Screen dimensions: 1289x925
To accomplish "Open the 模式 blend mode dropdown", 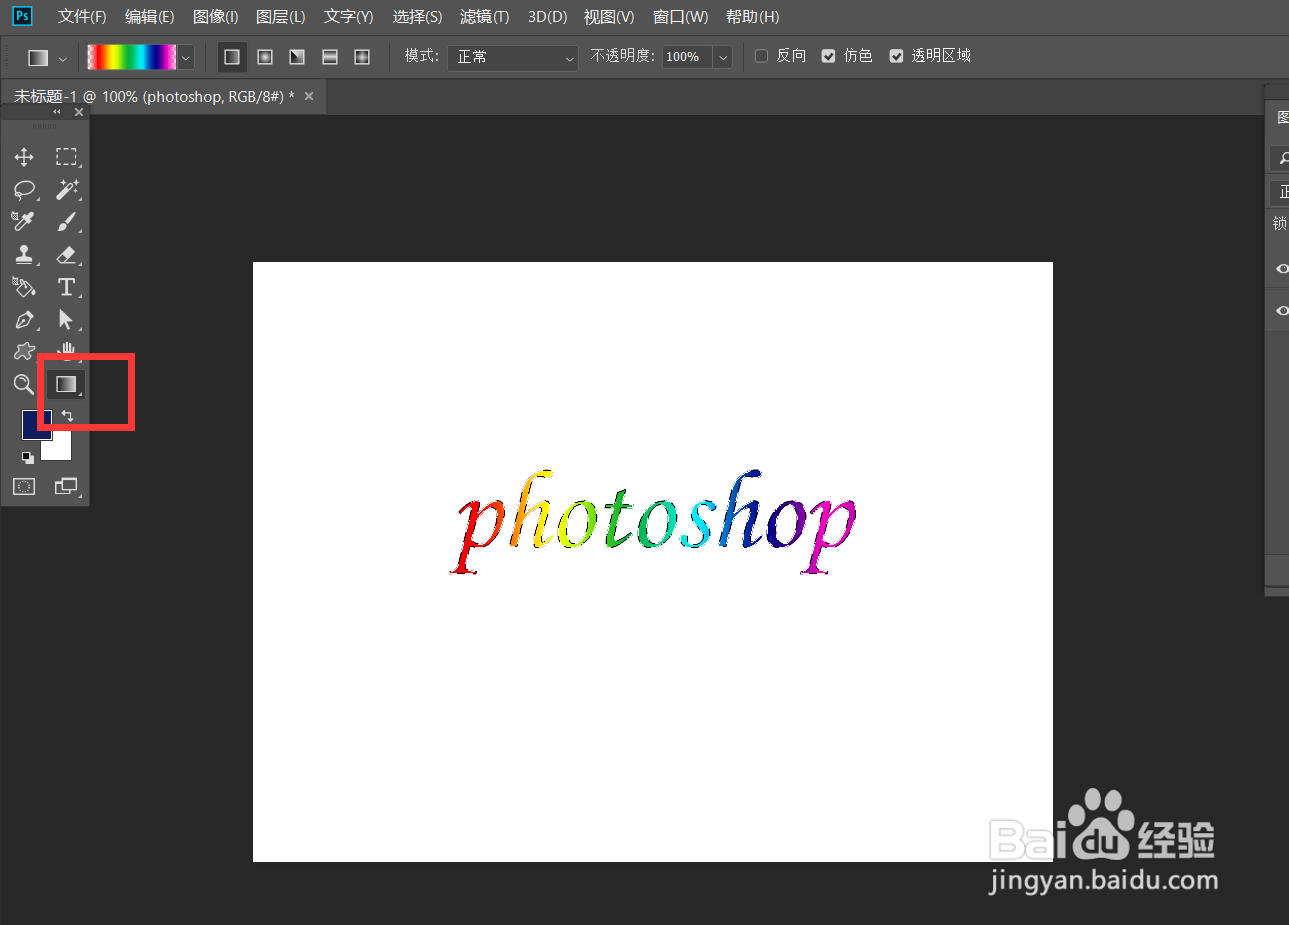I will point(512,57).
